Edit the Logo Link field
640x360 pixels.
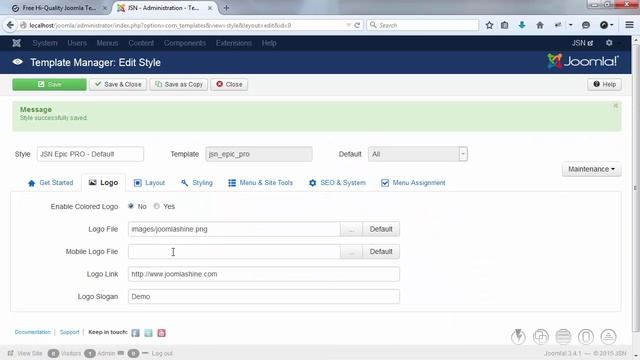click(x=264, y=274)
